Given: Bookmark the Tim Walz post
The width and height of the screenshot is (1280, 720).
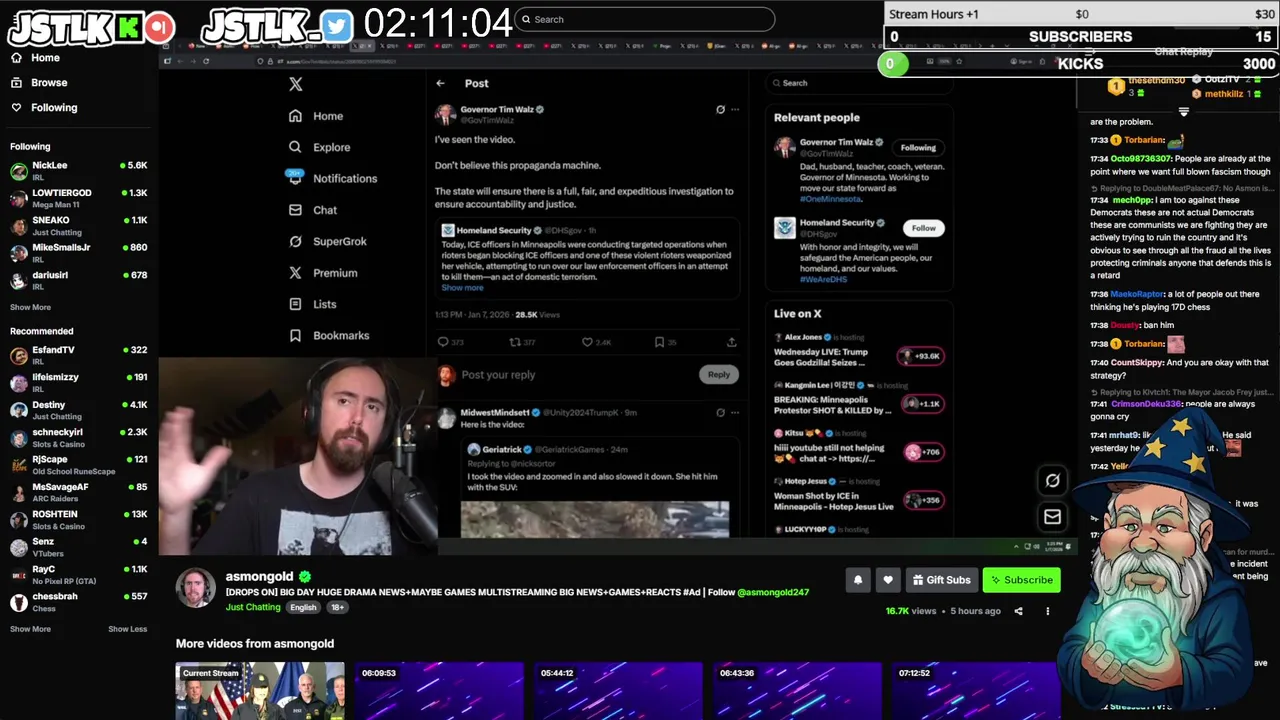Looking at the screenshot, I should (659, 342).
